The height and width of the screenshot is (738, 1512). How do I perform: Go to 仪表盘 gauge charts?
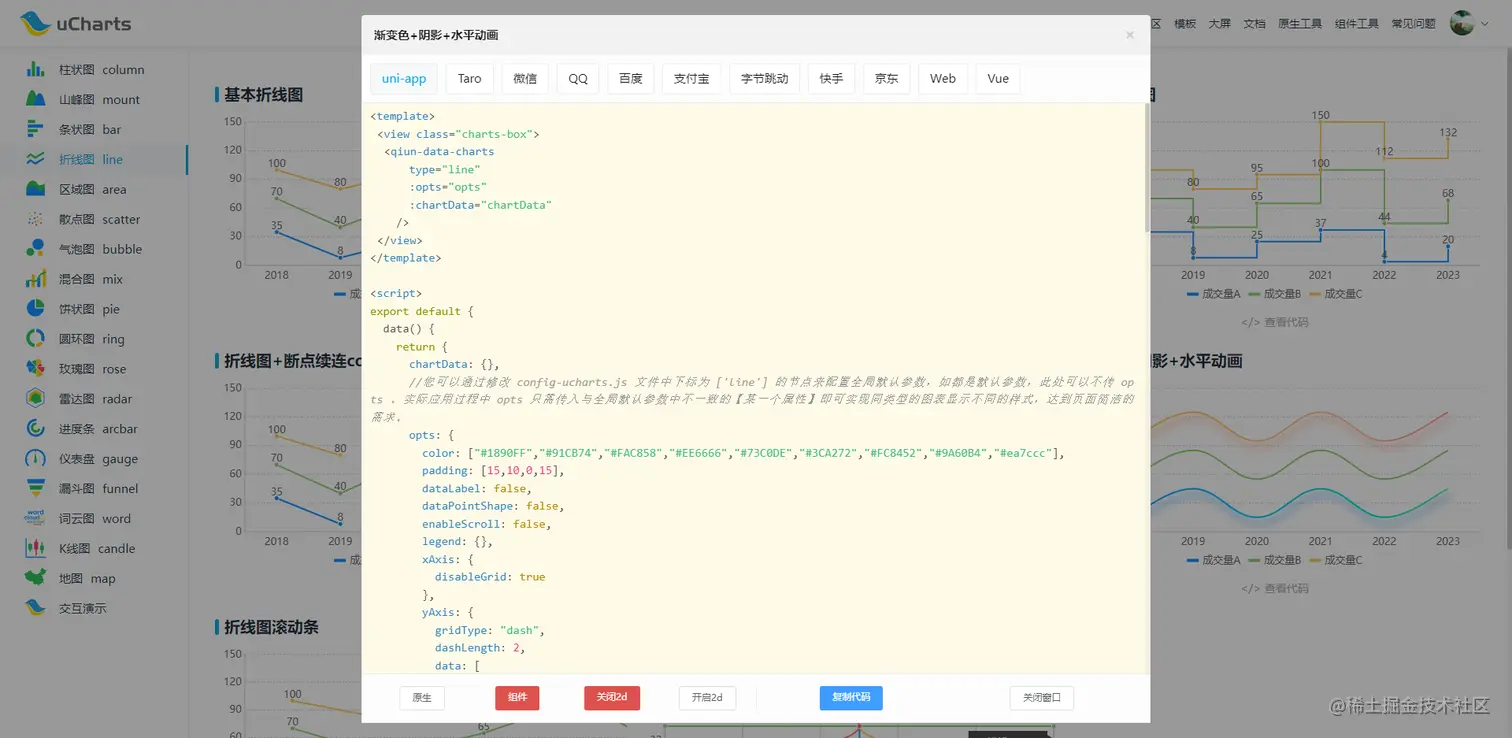pos(94,459)
